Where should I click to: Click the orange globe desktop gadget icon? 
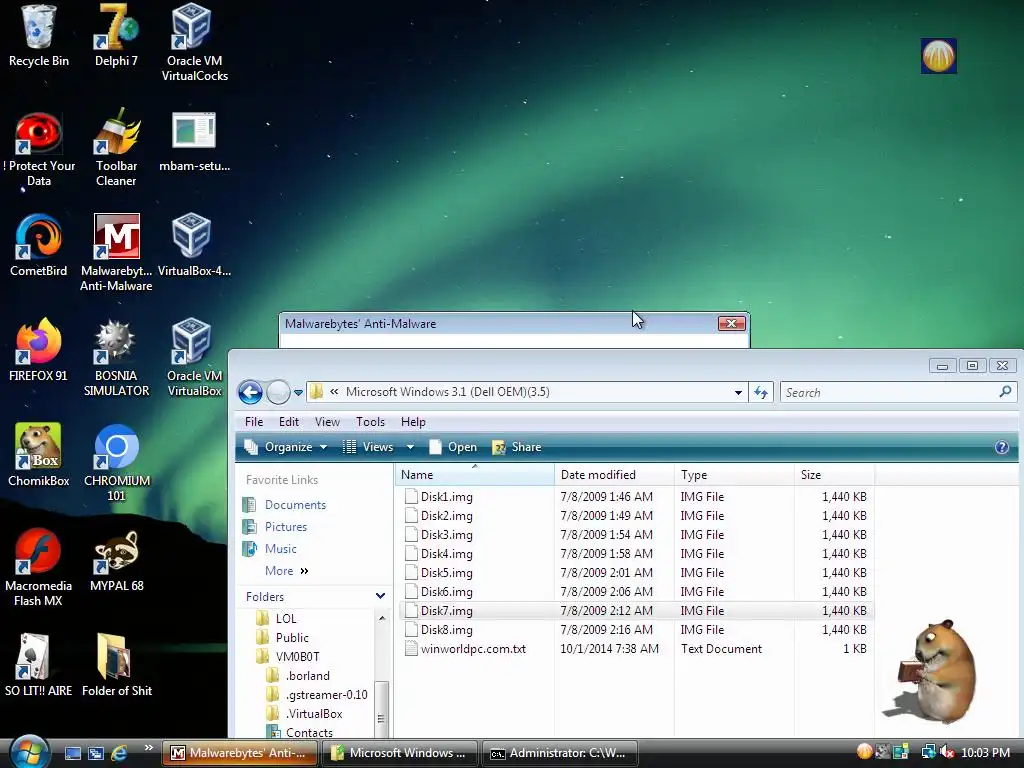coord(938,56)
